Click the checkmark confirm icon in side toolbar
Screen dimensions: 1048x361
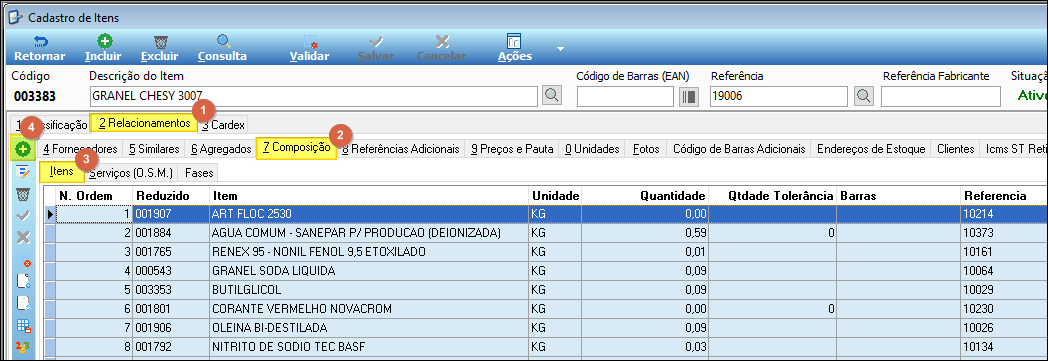(23, 216)
